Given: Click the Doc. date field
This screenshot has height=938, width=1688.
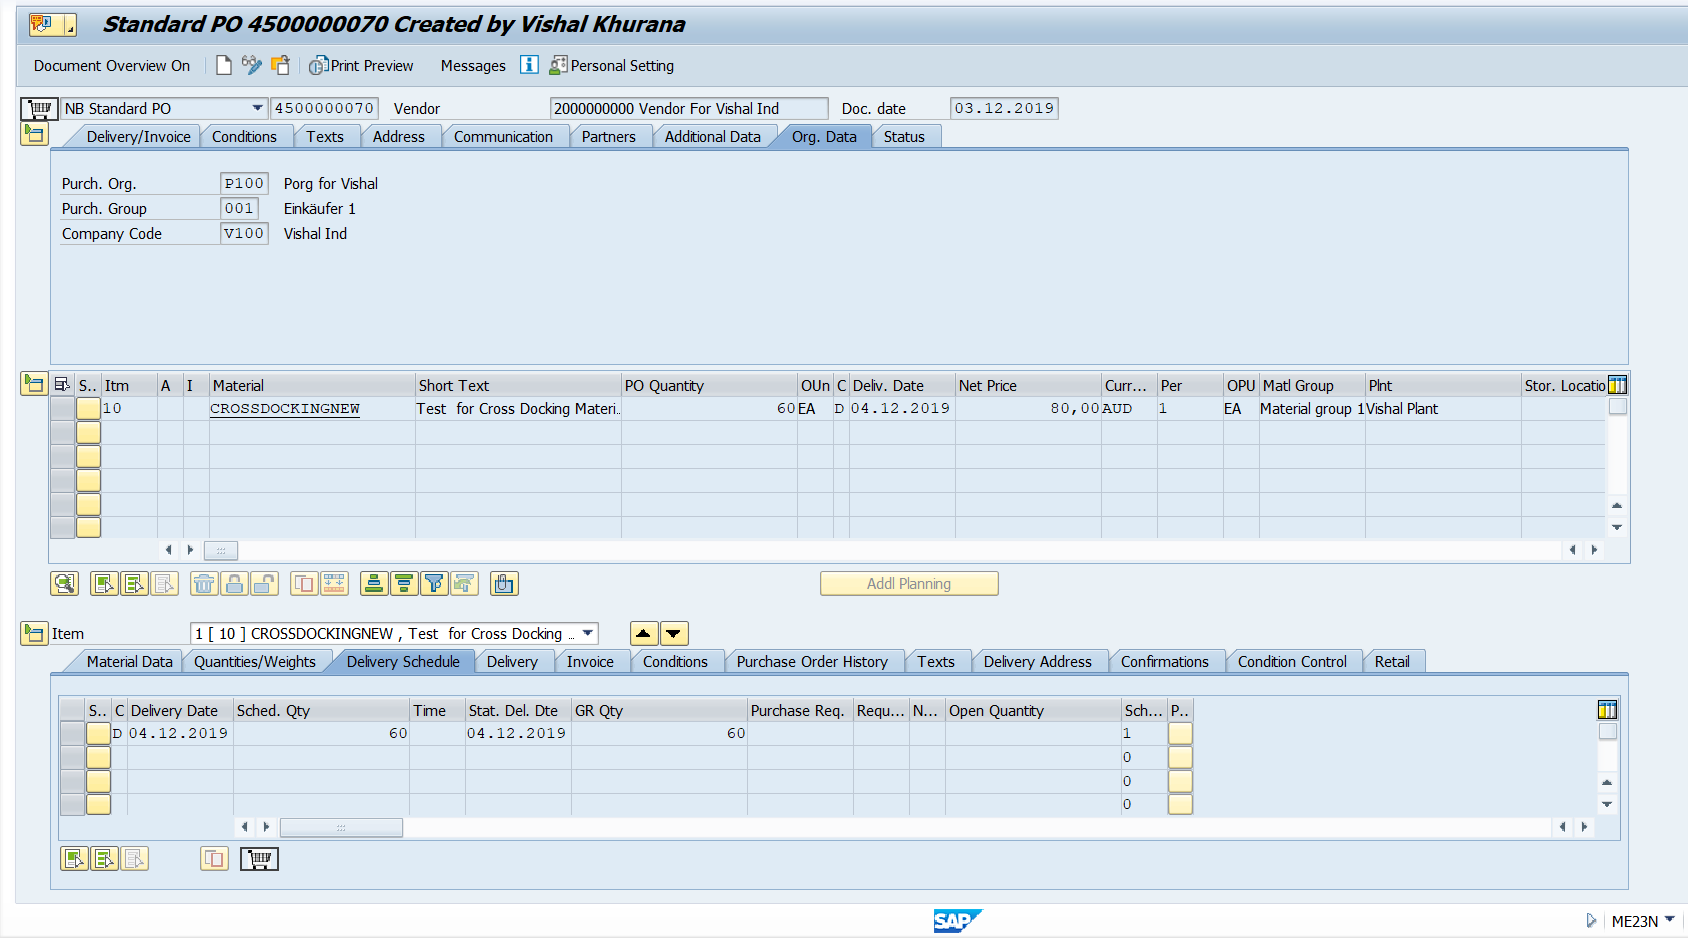Looking at the screenshot, I should [1003, 108].
